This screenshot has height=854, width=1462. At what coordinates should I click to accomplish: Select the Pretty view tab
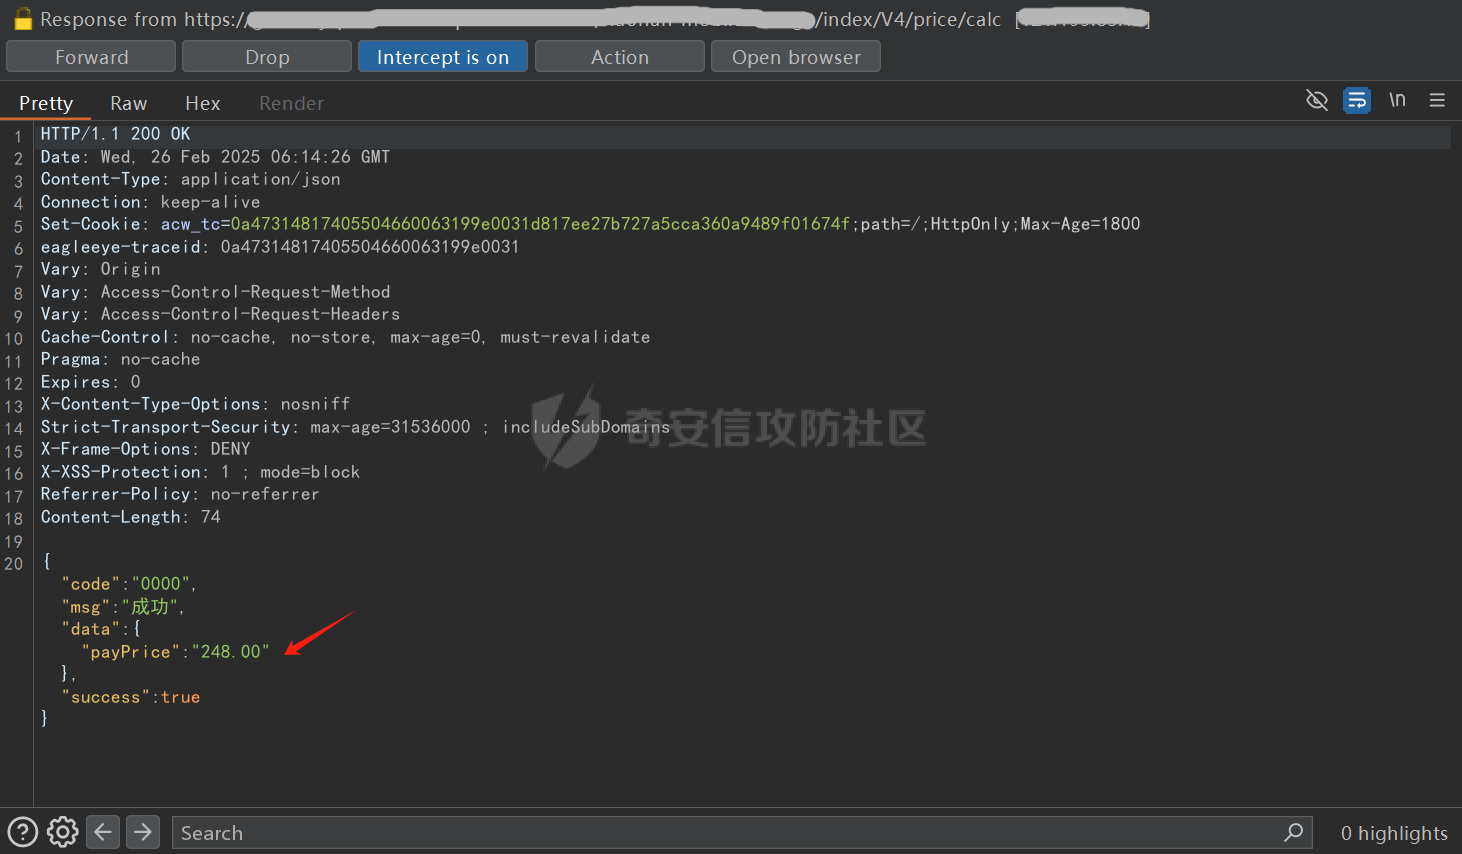(46, 103)
